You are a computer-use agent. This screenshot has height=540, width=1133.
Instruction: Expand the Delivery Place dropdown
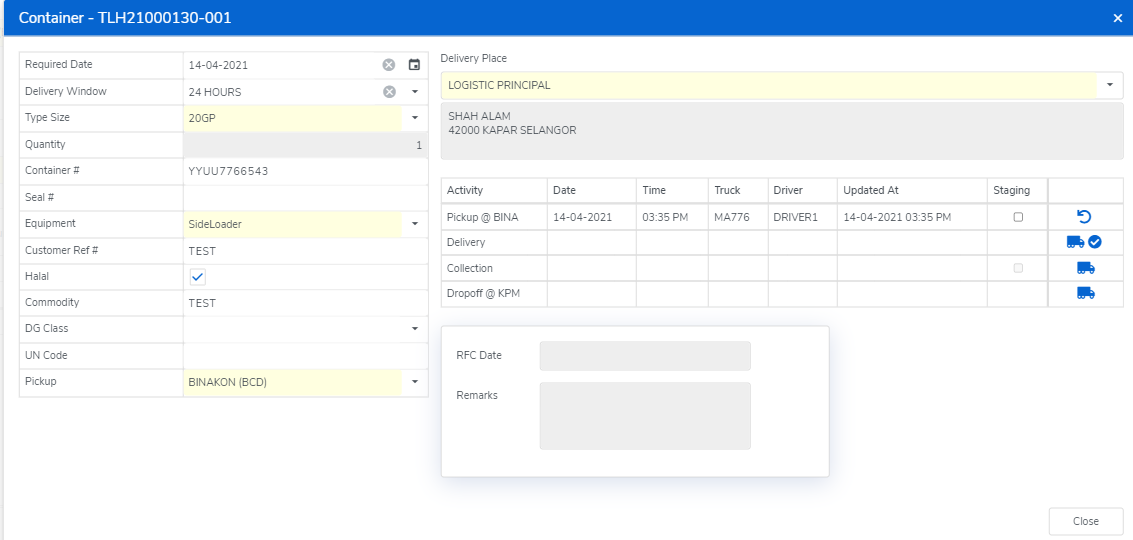point(1110,85)
